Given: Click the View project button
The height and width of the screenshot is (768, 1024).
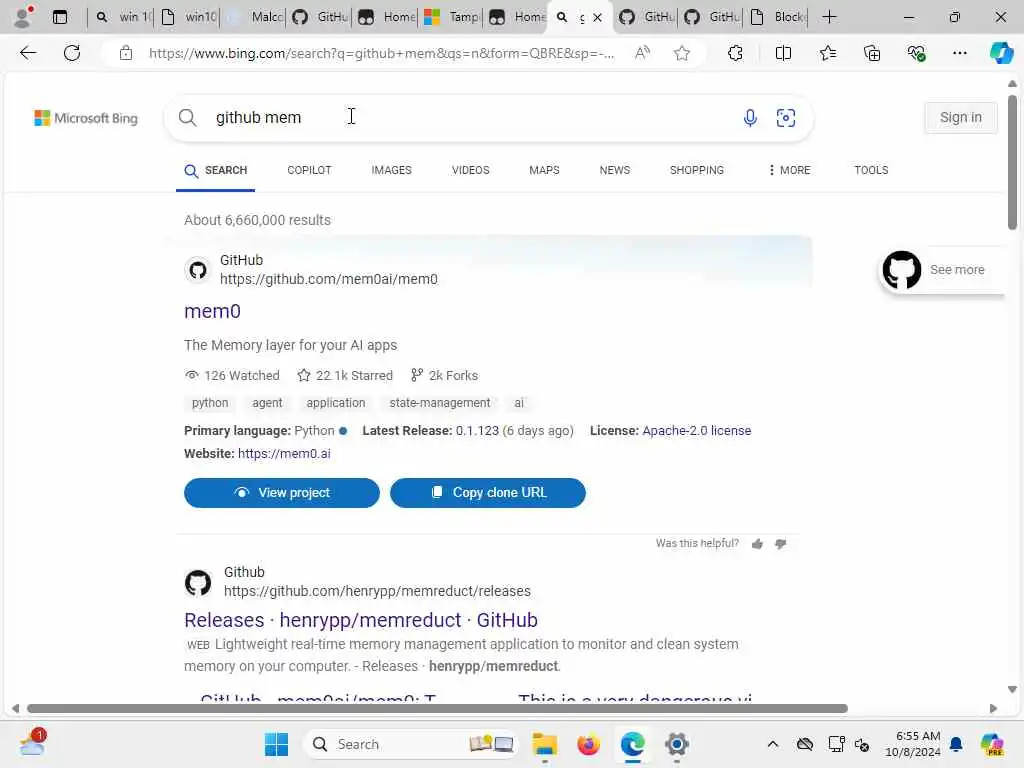Looking at the screenshot, I should click(281, 492).
